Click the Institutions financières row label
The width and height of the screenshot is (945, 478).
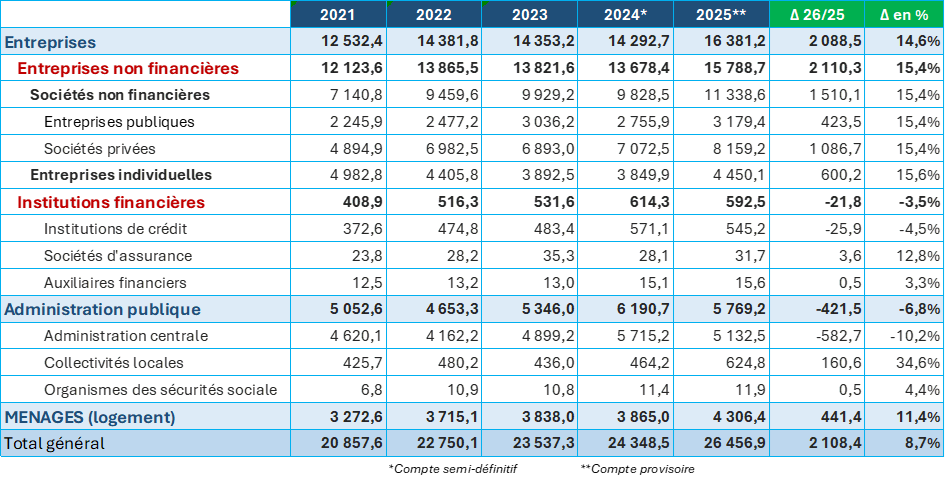111,202
